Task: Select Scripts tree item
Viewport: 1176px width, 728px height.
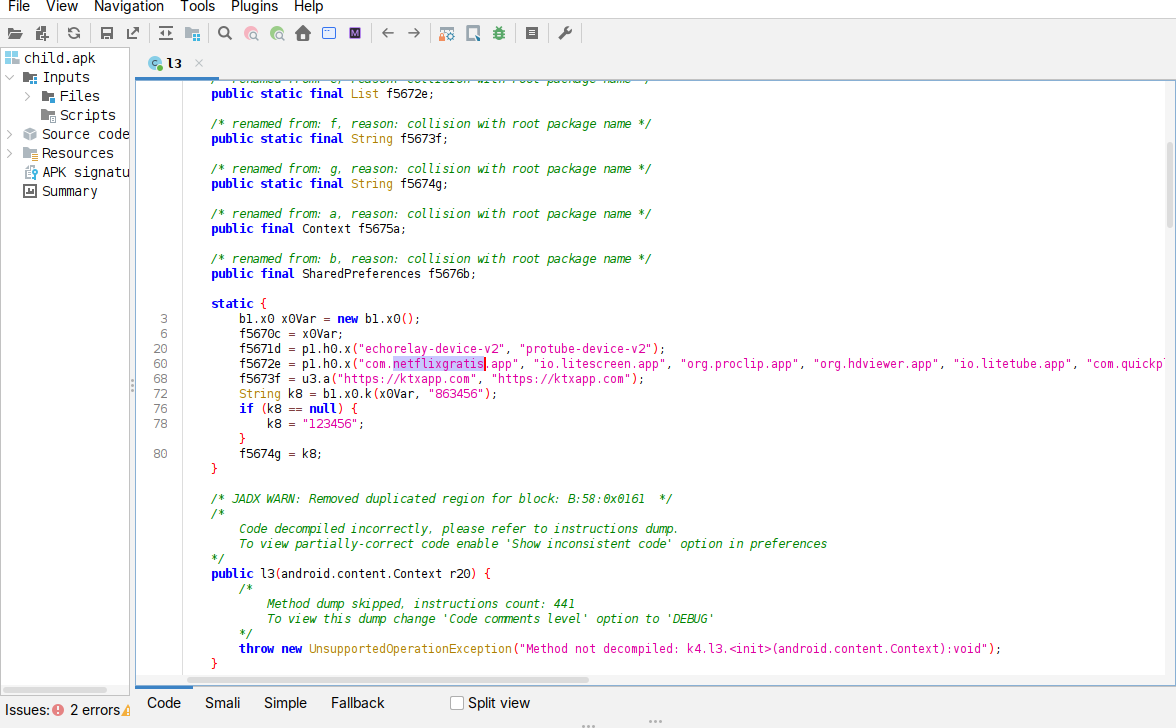Action: pos(87,115)
